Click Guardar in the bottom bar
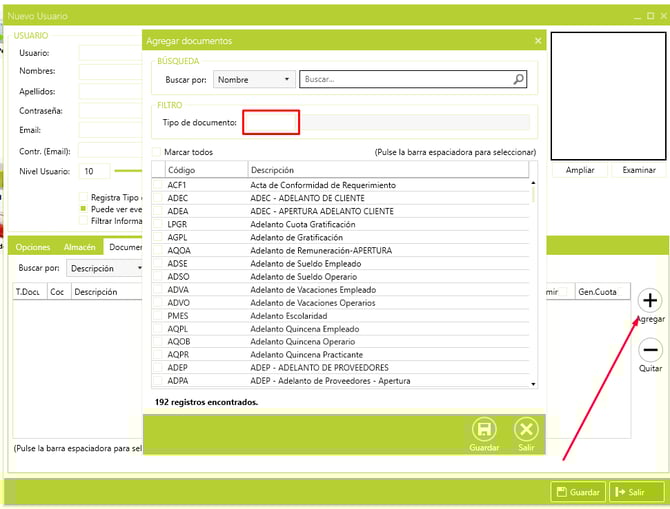 [x=578, y=492]
